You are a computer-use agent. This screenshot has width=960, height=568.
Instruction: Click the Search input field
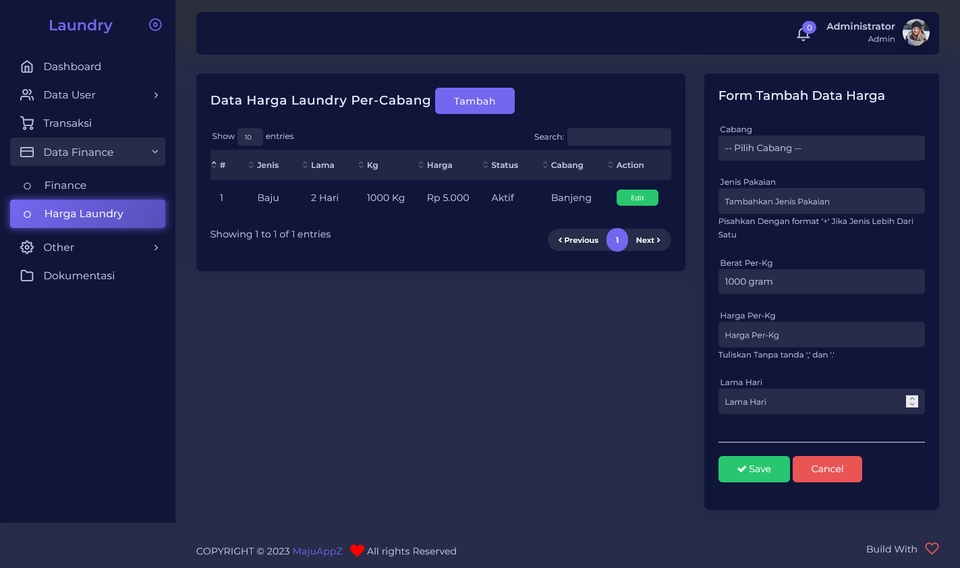(619, 136)
